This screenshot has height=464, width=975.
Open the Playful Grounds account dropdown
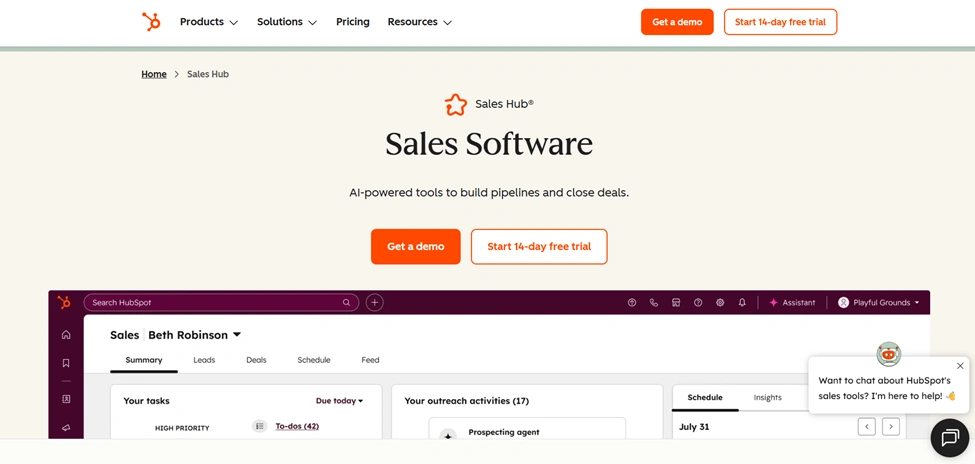point(878,302)
